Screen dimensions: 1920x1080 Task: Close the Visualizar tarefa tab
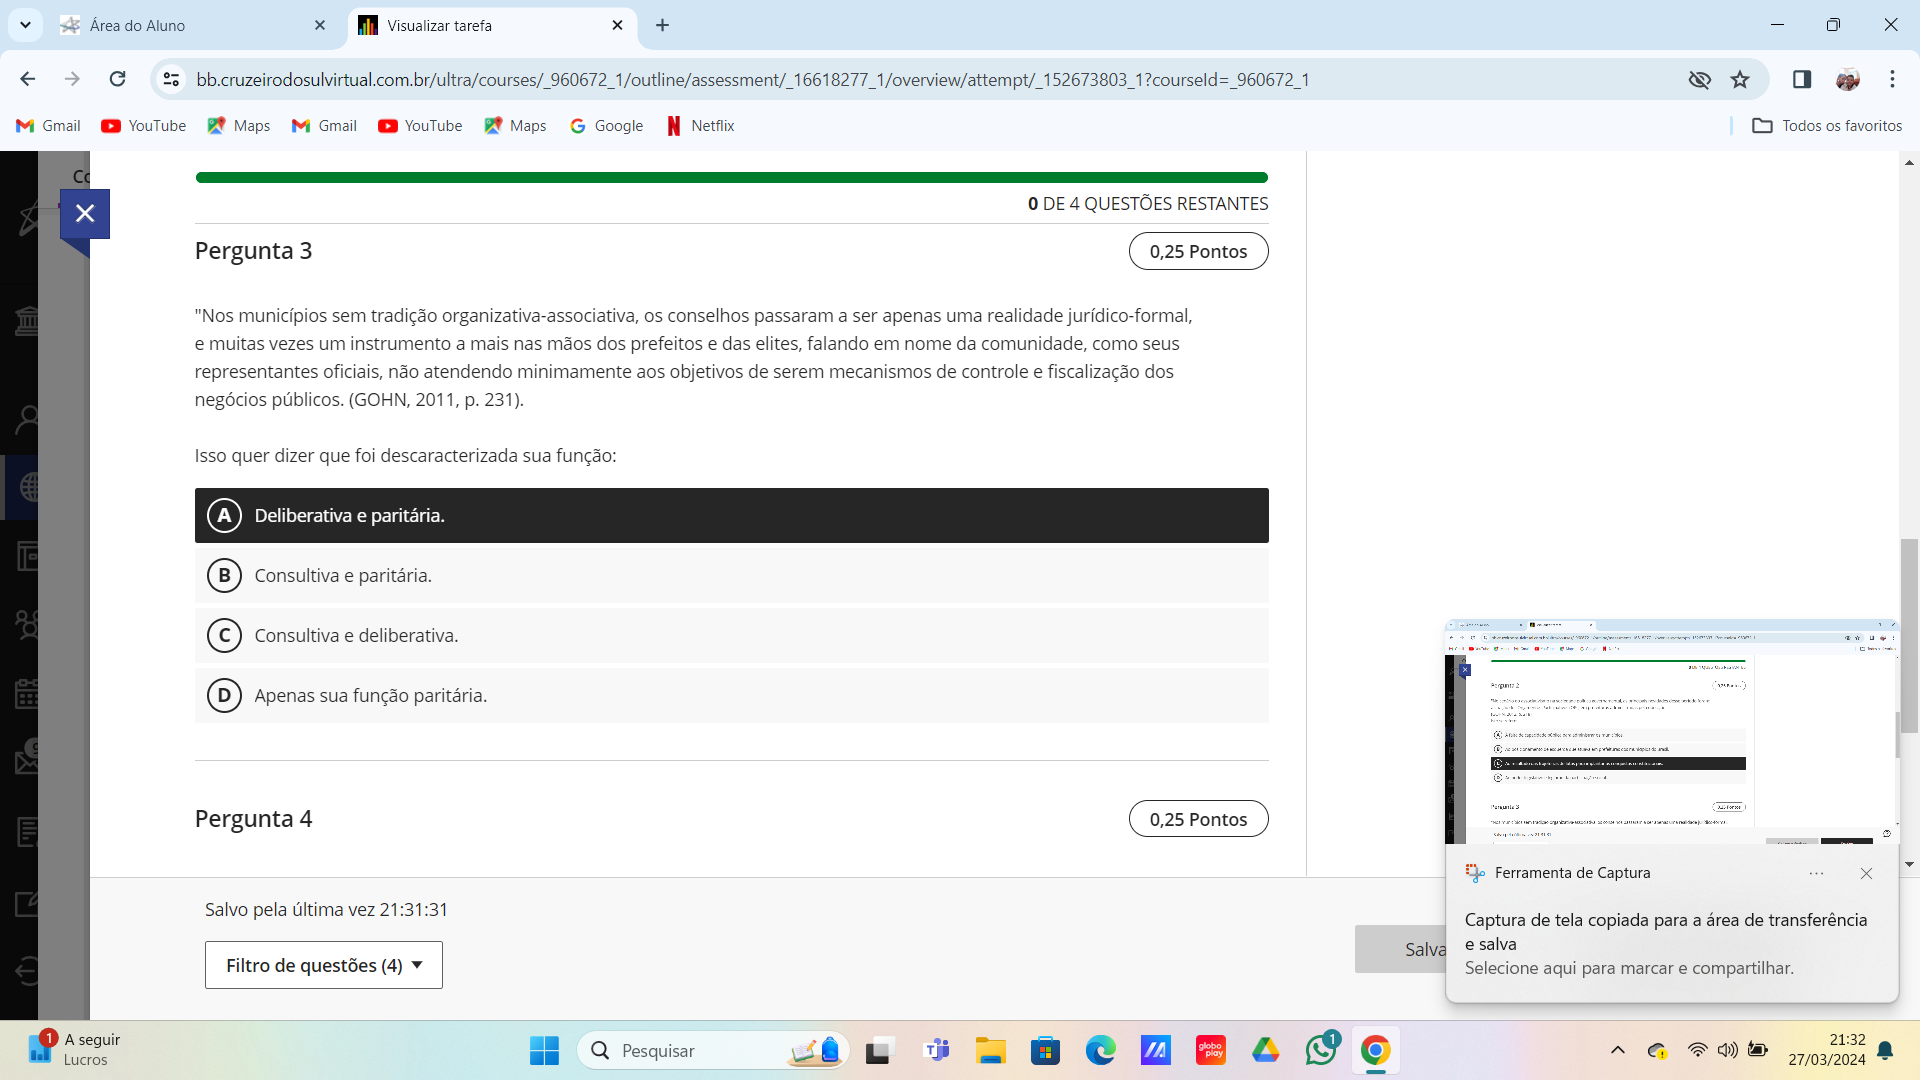(617, 25)
